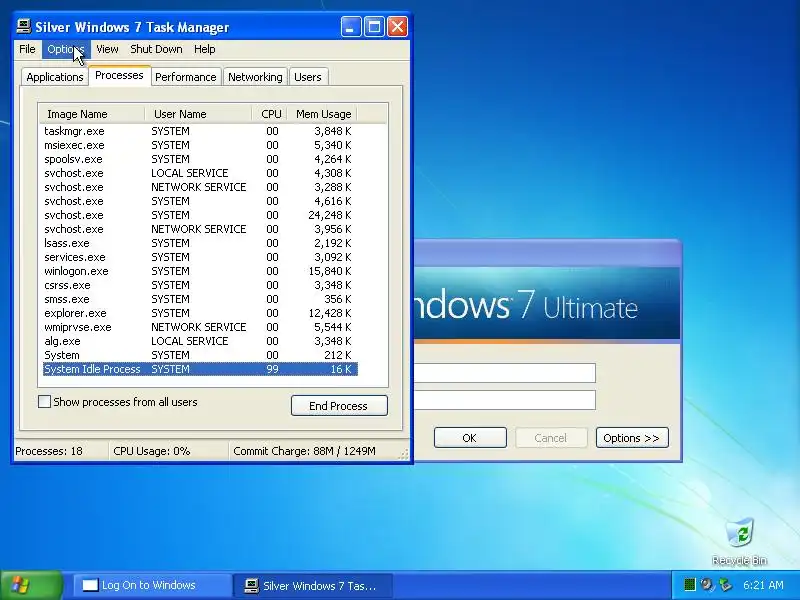Minimize the Task Manager window

tap(351, 27)
